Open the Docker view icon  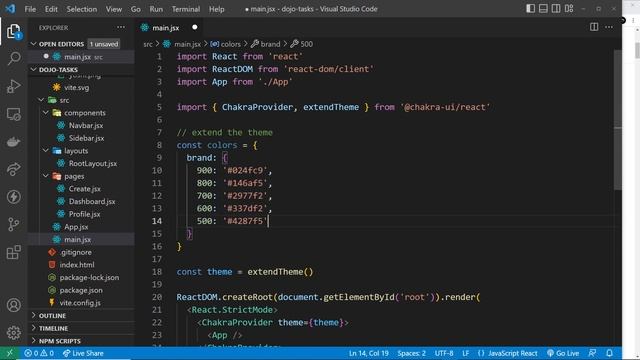[x=13, y=142]
